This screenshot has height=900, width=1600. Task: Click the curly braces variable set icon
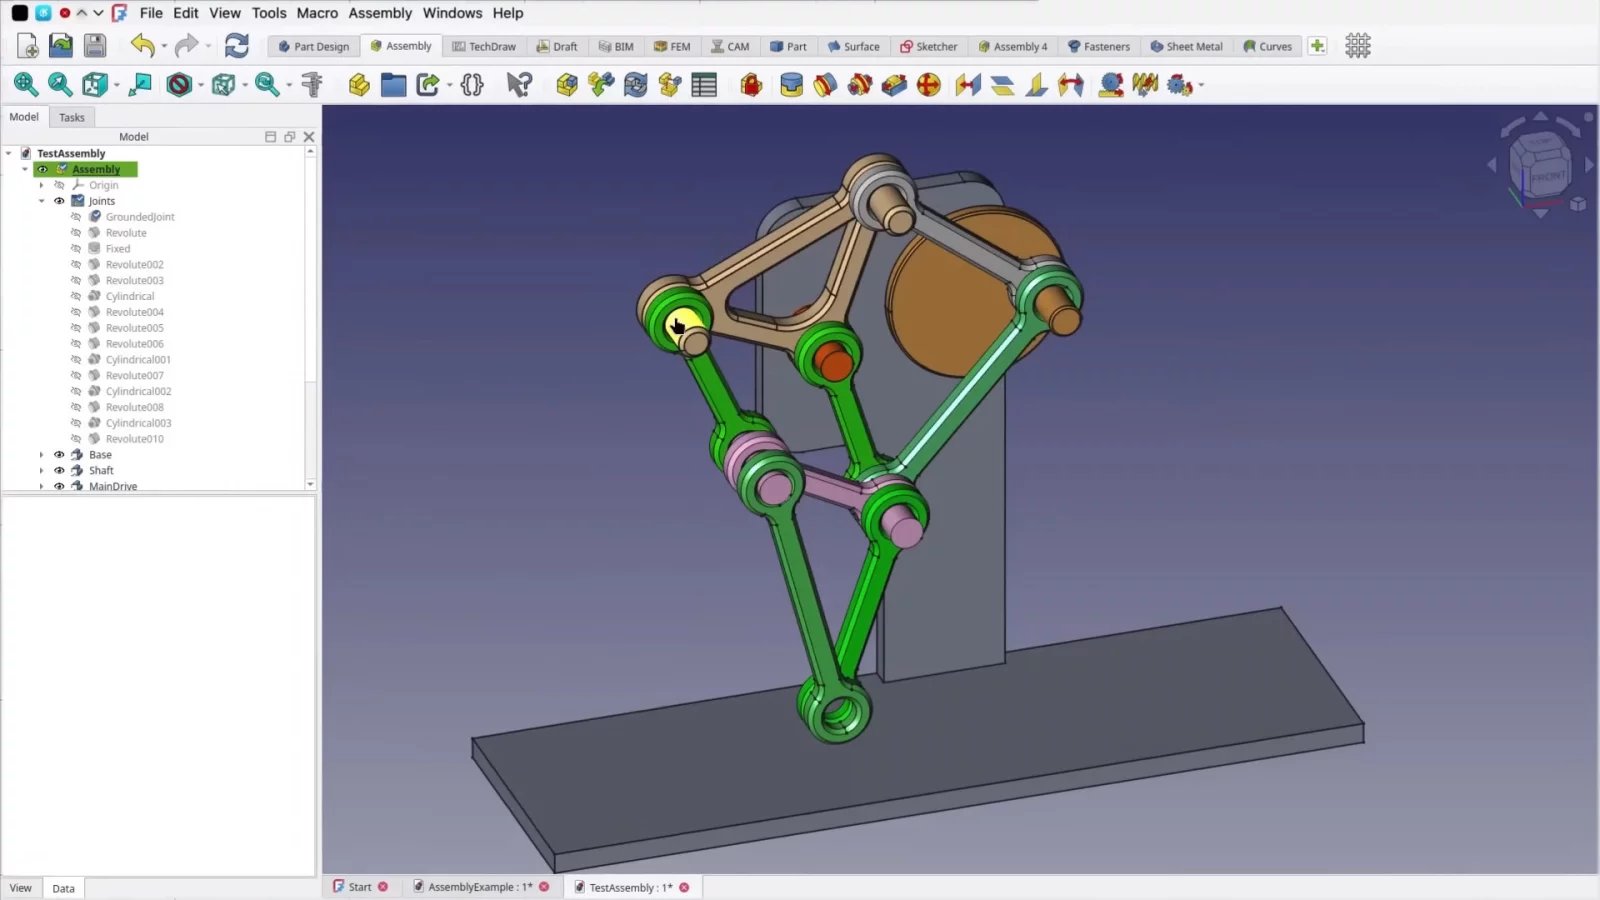pos(472,85)
